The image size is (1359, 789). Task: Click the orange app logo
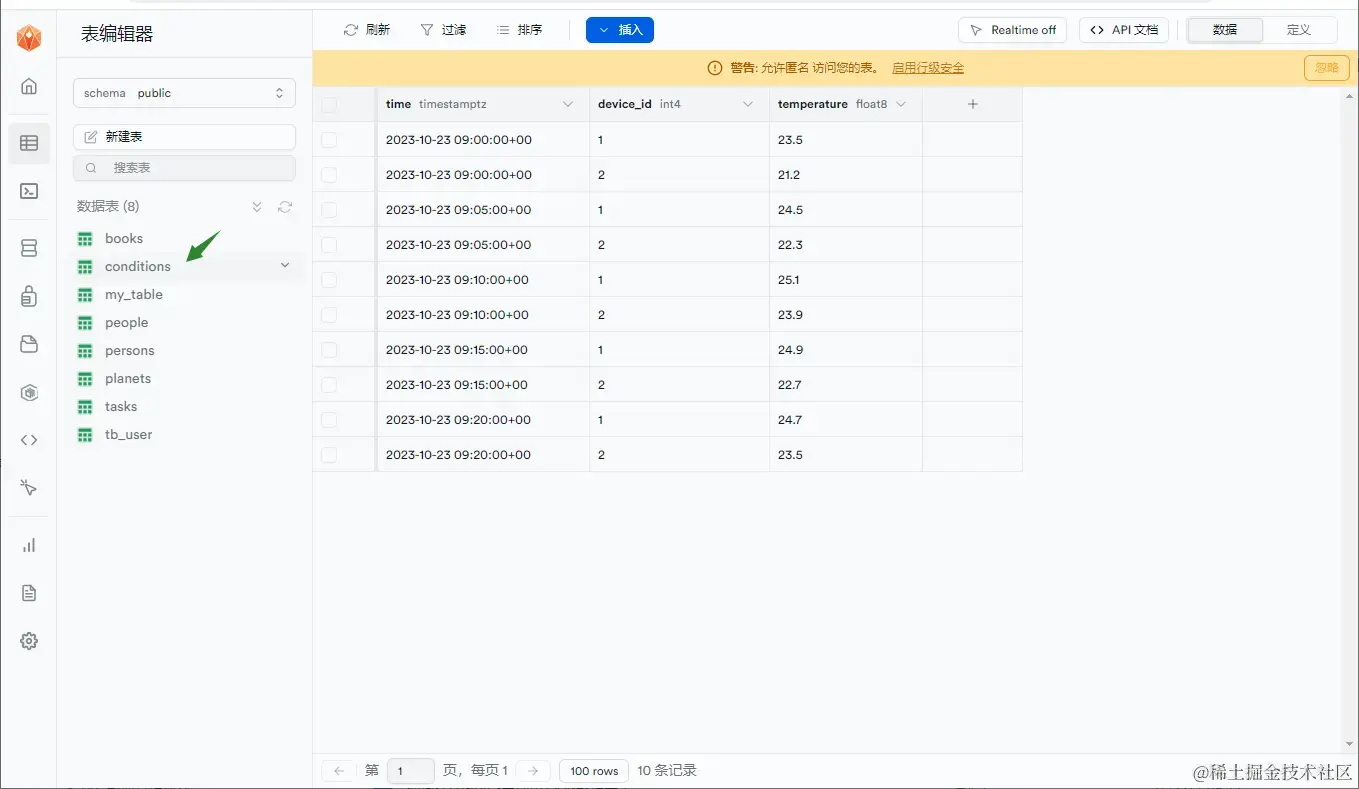coord(29,38)
